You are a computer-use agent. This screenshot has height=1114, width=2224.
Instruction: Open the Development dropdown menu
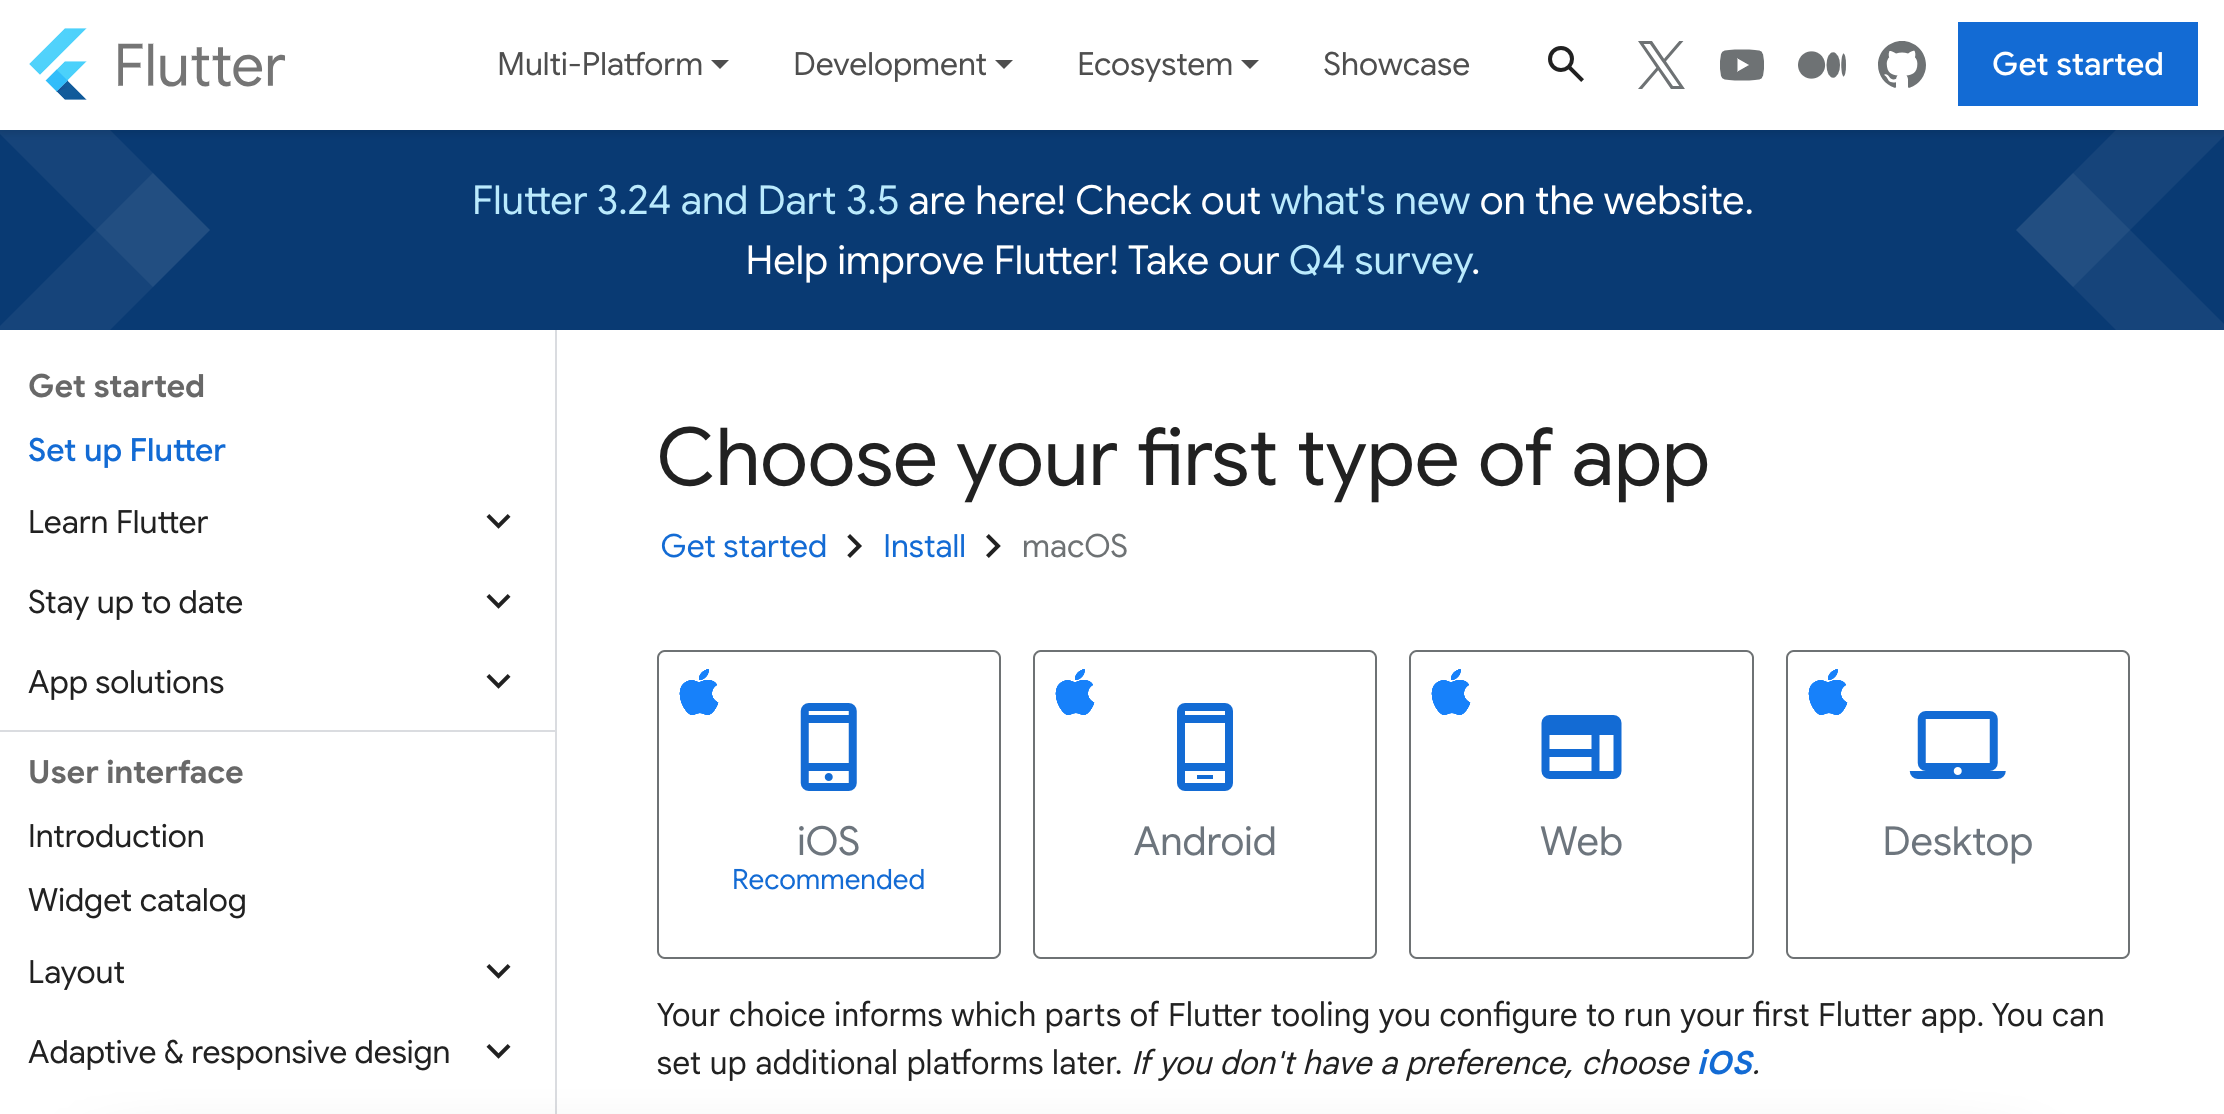[902, 65]
